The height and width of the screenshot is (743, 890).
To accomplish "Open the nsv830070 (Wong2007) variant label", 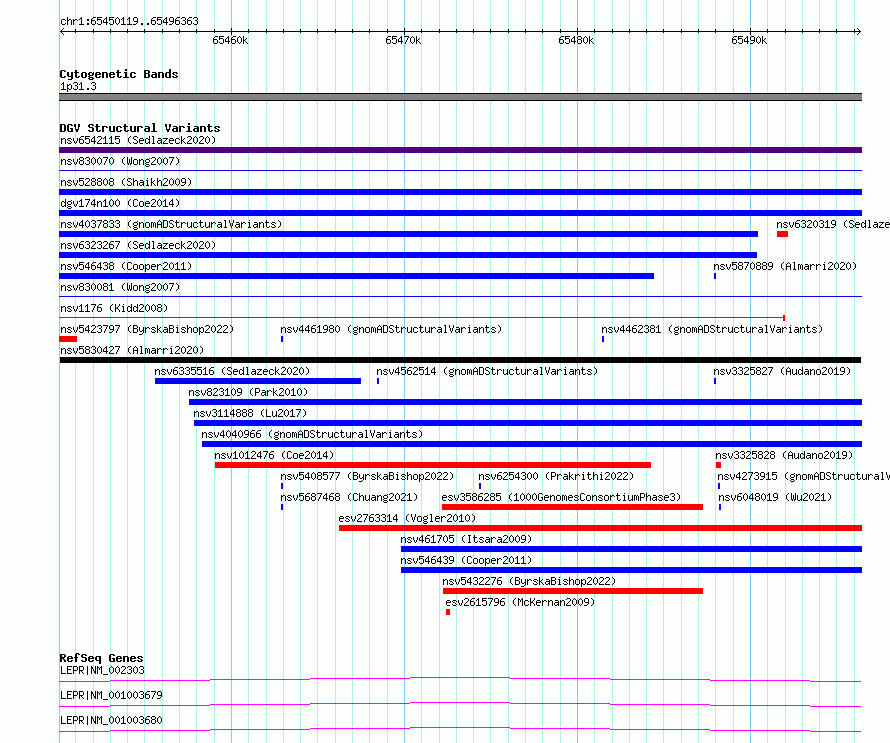I will 120,161.
